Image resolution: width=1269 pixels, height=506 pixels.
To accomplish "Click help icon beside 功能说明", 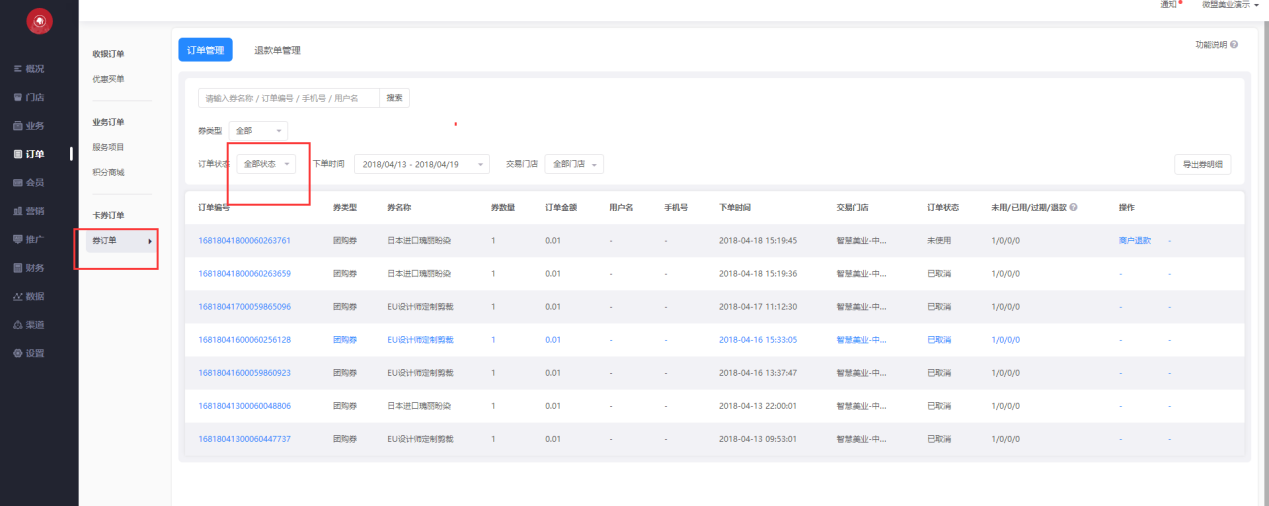I will (x=1234, y=45).
